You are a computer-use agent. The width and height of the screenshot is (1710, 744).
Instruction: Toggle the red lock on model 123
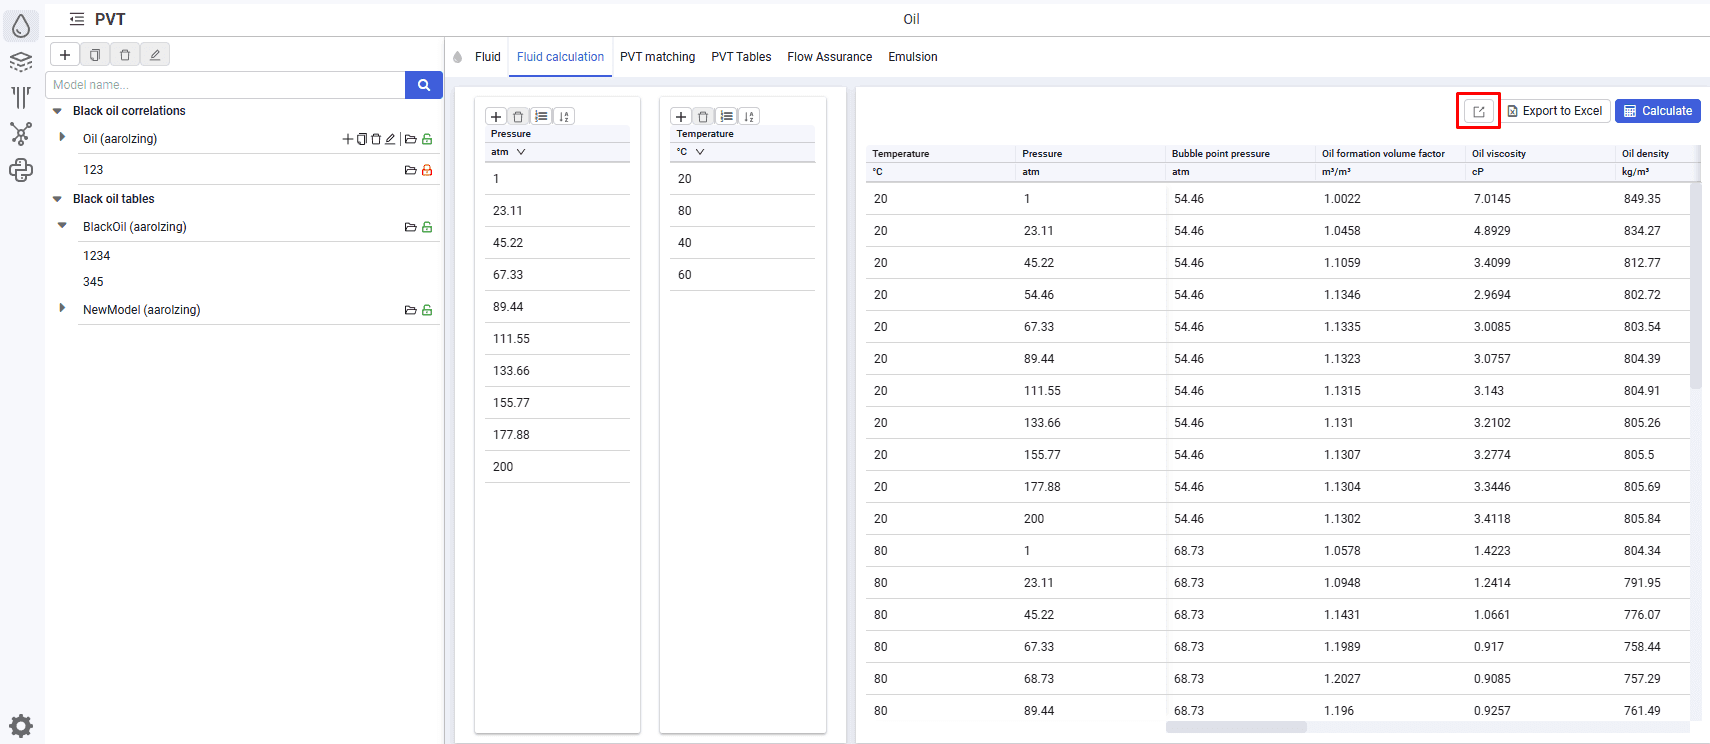[x=427, y=170]
